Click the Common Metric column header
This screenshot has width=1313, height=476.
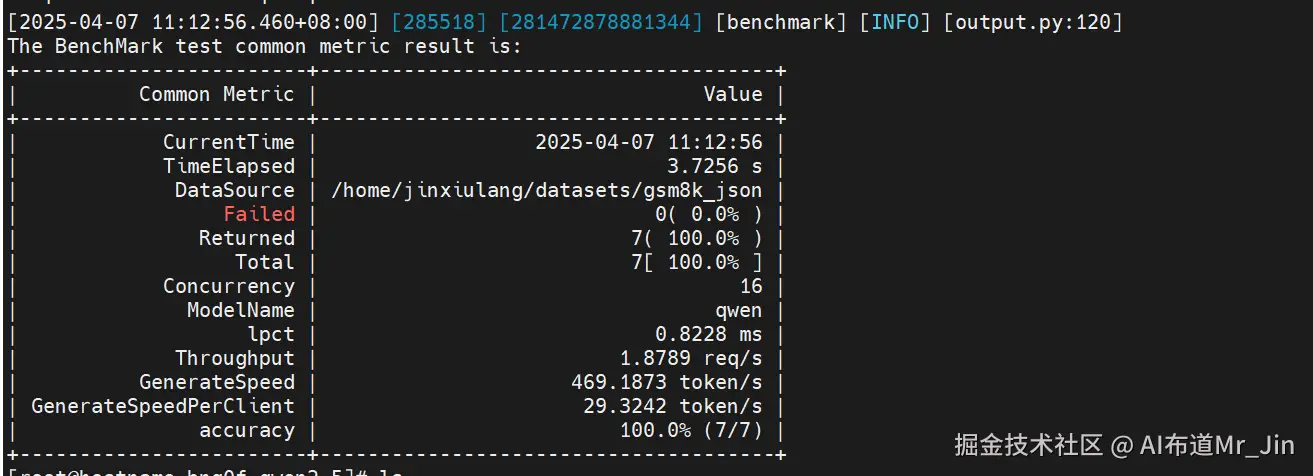[216, 94]
